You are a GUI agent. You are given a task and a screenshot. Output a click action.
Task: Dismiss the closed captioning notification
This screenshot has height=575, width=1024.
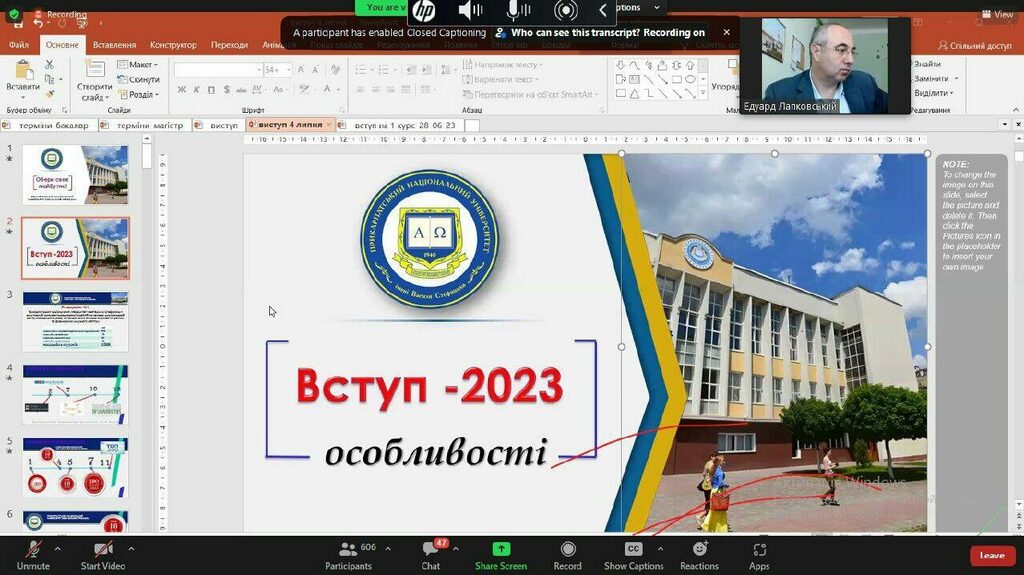tap(727, 32)
